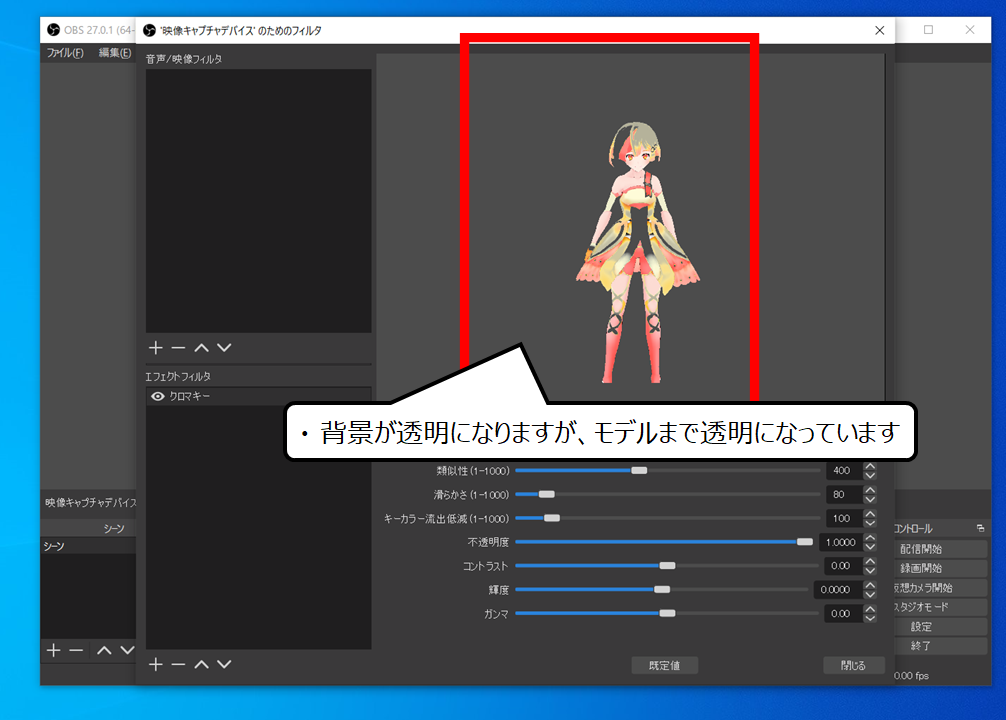Decrease 滑らかさ value with down stepper
Image resolution: width=1006 pixels, height=720 pixels.
(870, 499)
